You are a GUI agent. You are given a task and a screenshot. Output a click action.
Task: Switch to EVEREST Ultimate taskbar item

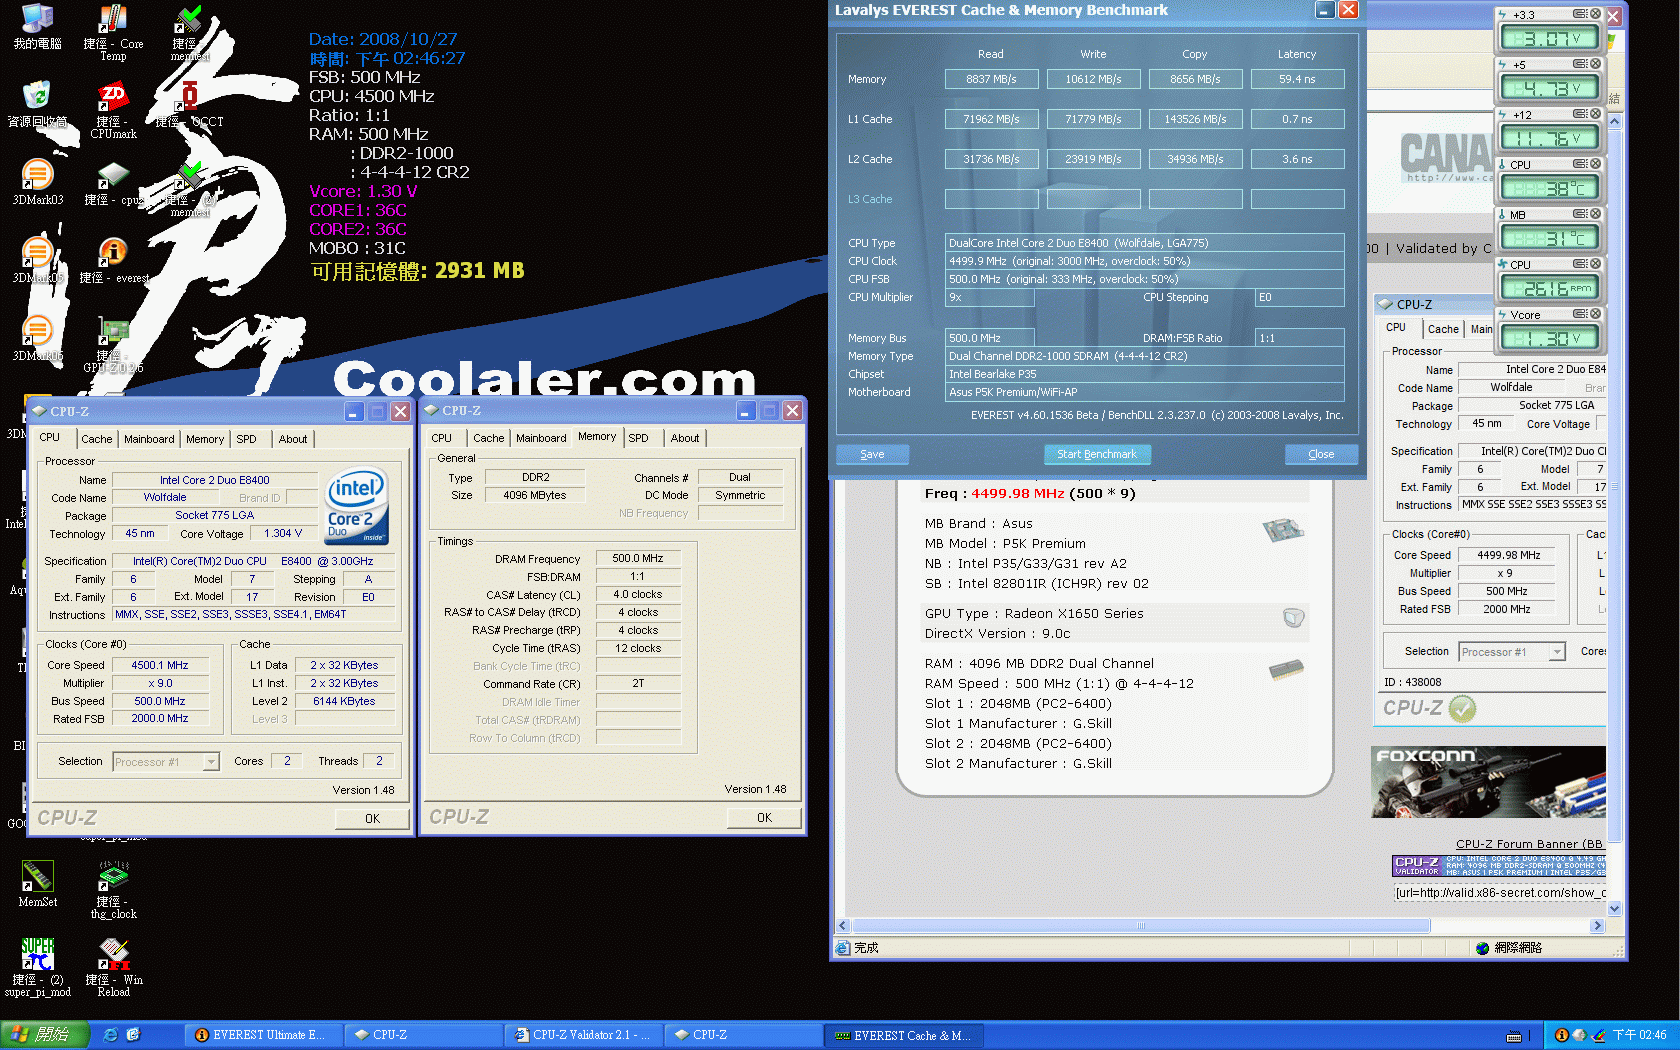click(263, 1035)
